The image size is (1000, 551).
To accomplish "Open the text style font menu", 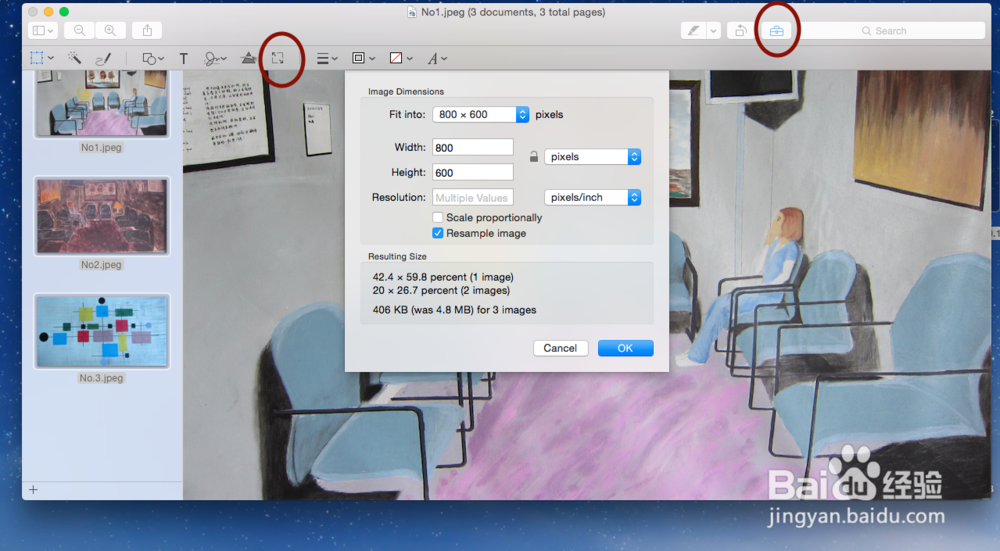I will (x=437, y=59).
